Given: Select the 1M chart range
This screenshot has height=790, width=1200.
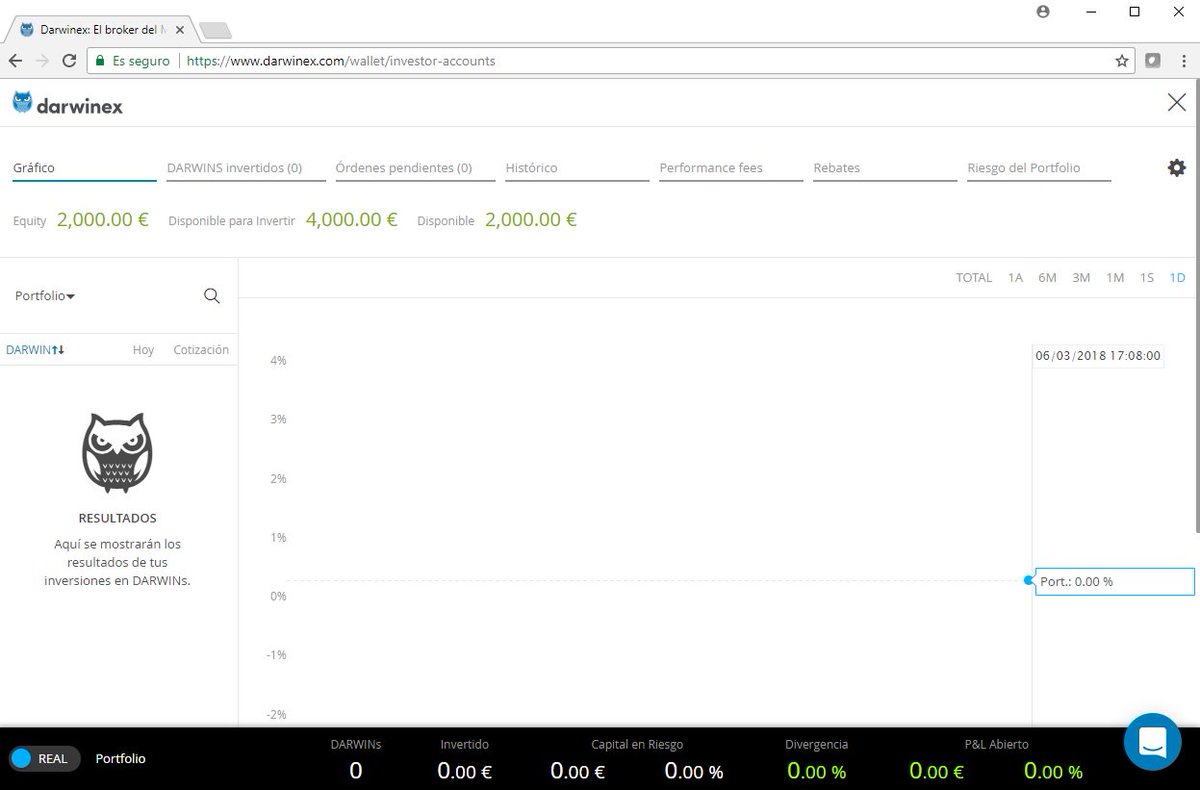Looking at the screenshot, I should pos(1115,278).
